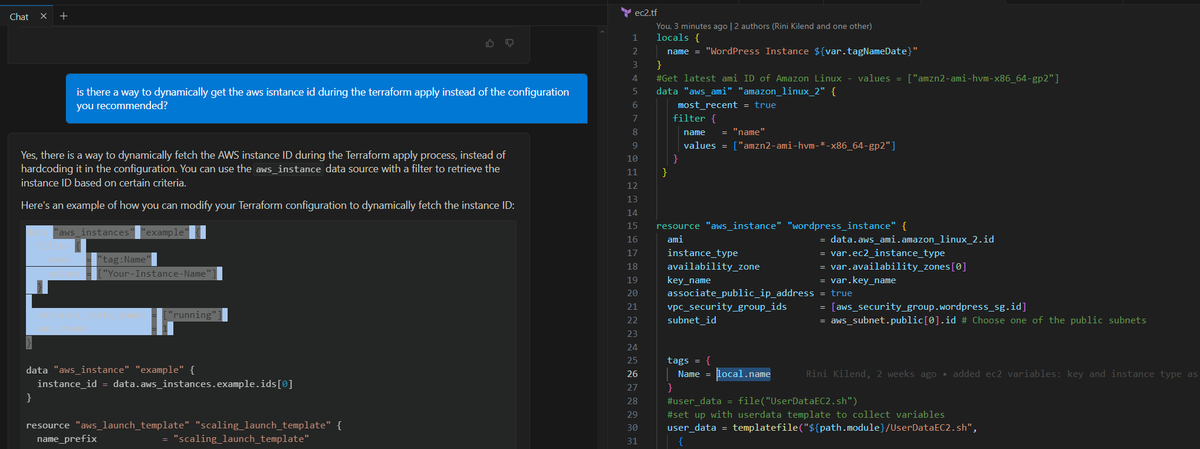Click the "running" value in chat code
Viewport: 1200px width, 449px height.
[193, 315]
